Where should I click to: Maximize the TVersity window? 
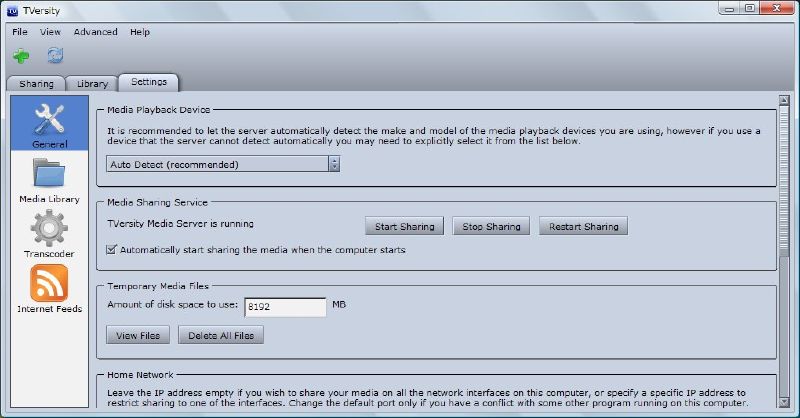[x=749, y=8]
